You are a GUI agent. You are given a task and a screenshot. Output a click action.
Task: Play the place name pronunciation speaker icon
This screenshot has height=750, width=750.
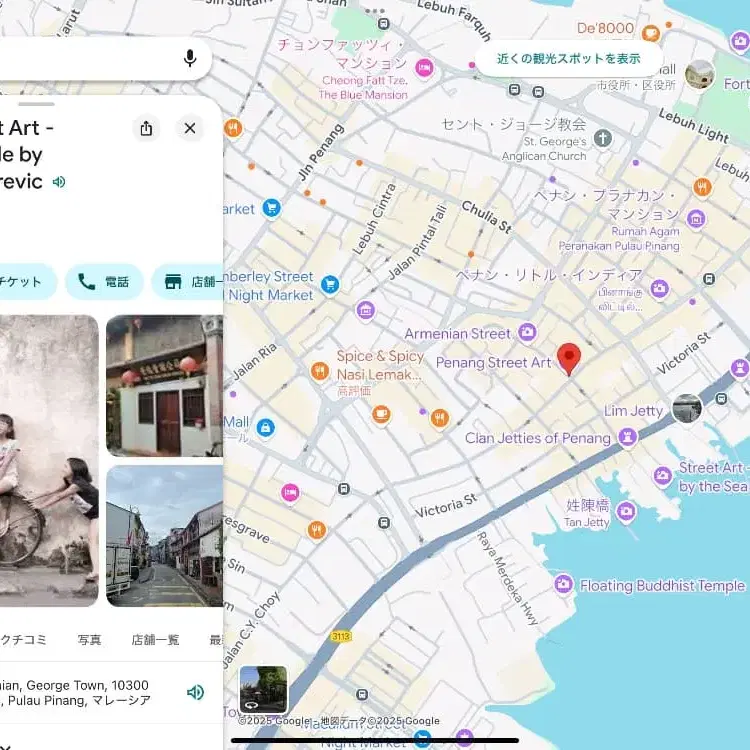coord(59,182)
